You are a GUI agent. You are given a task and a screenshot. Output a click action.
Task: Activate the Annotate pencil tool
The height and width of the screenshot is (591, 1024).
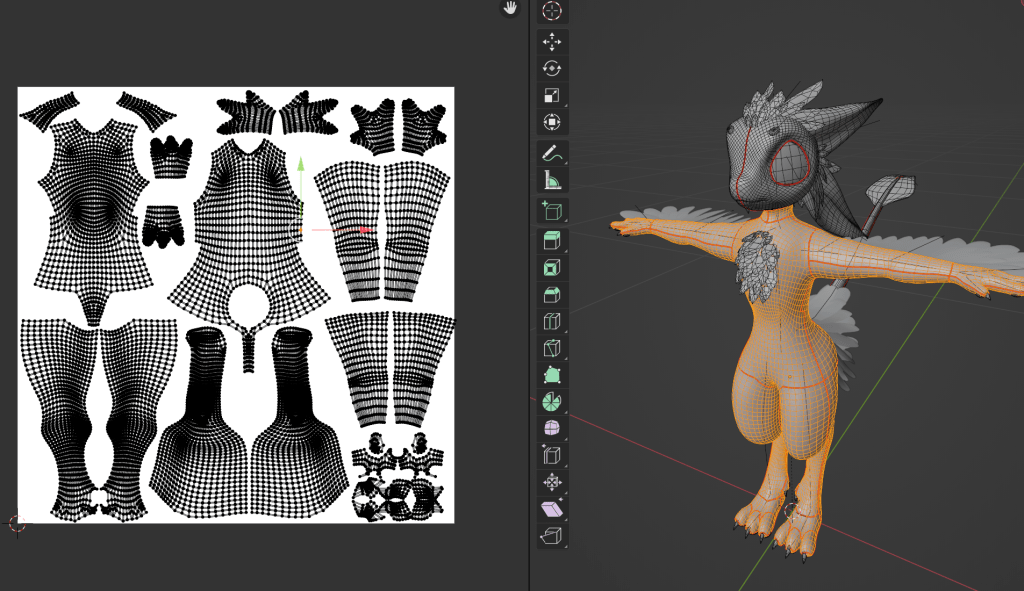(x=552, y=154)
